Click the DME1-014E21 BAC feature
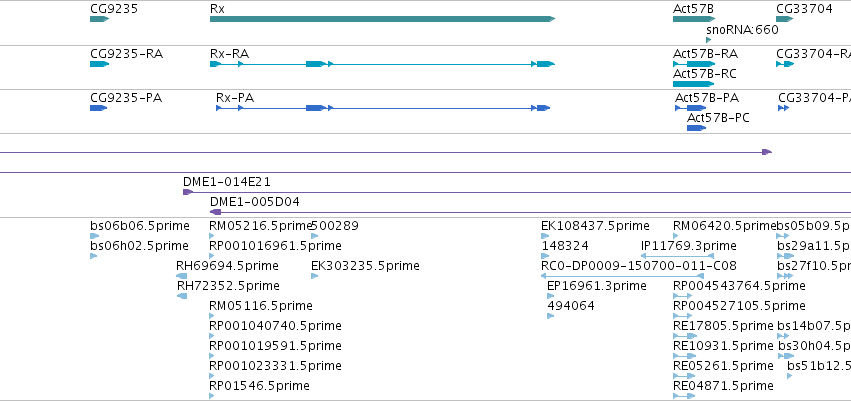Screen dimensions: 851x401 [x=517, y=192]
